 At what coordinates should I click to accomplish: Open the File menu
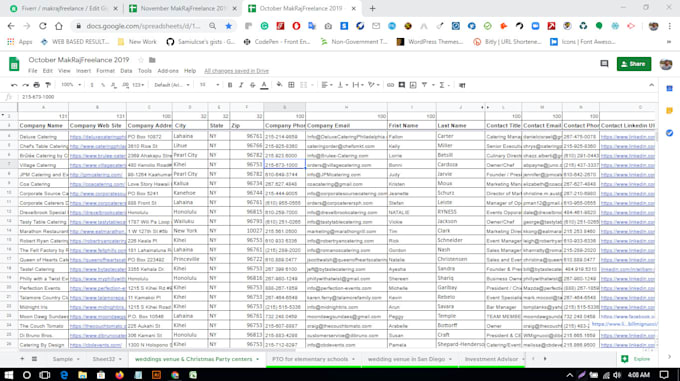point(33,71)
